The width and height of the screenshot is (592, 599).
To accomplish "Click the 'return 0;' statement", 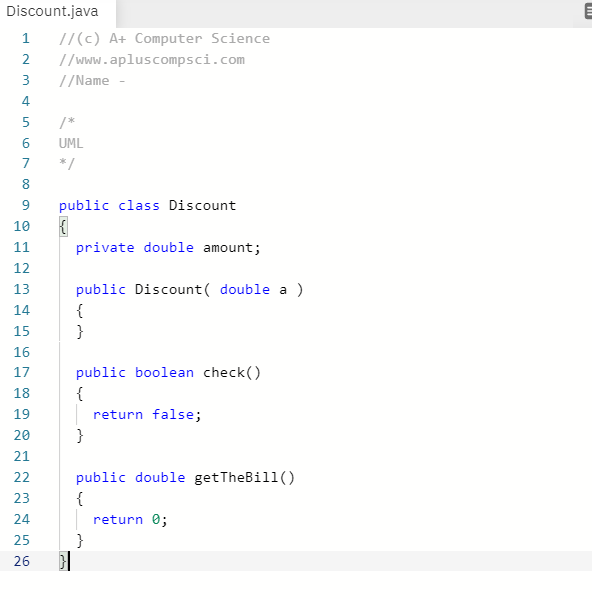I will pyautogui.click(x=130, y=520).
